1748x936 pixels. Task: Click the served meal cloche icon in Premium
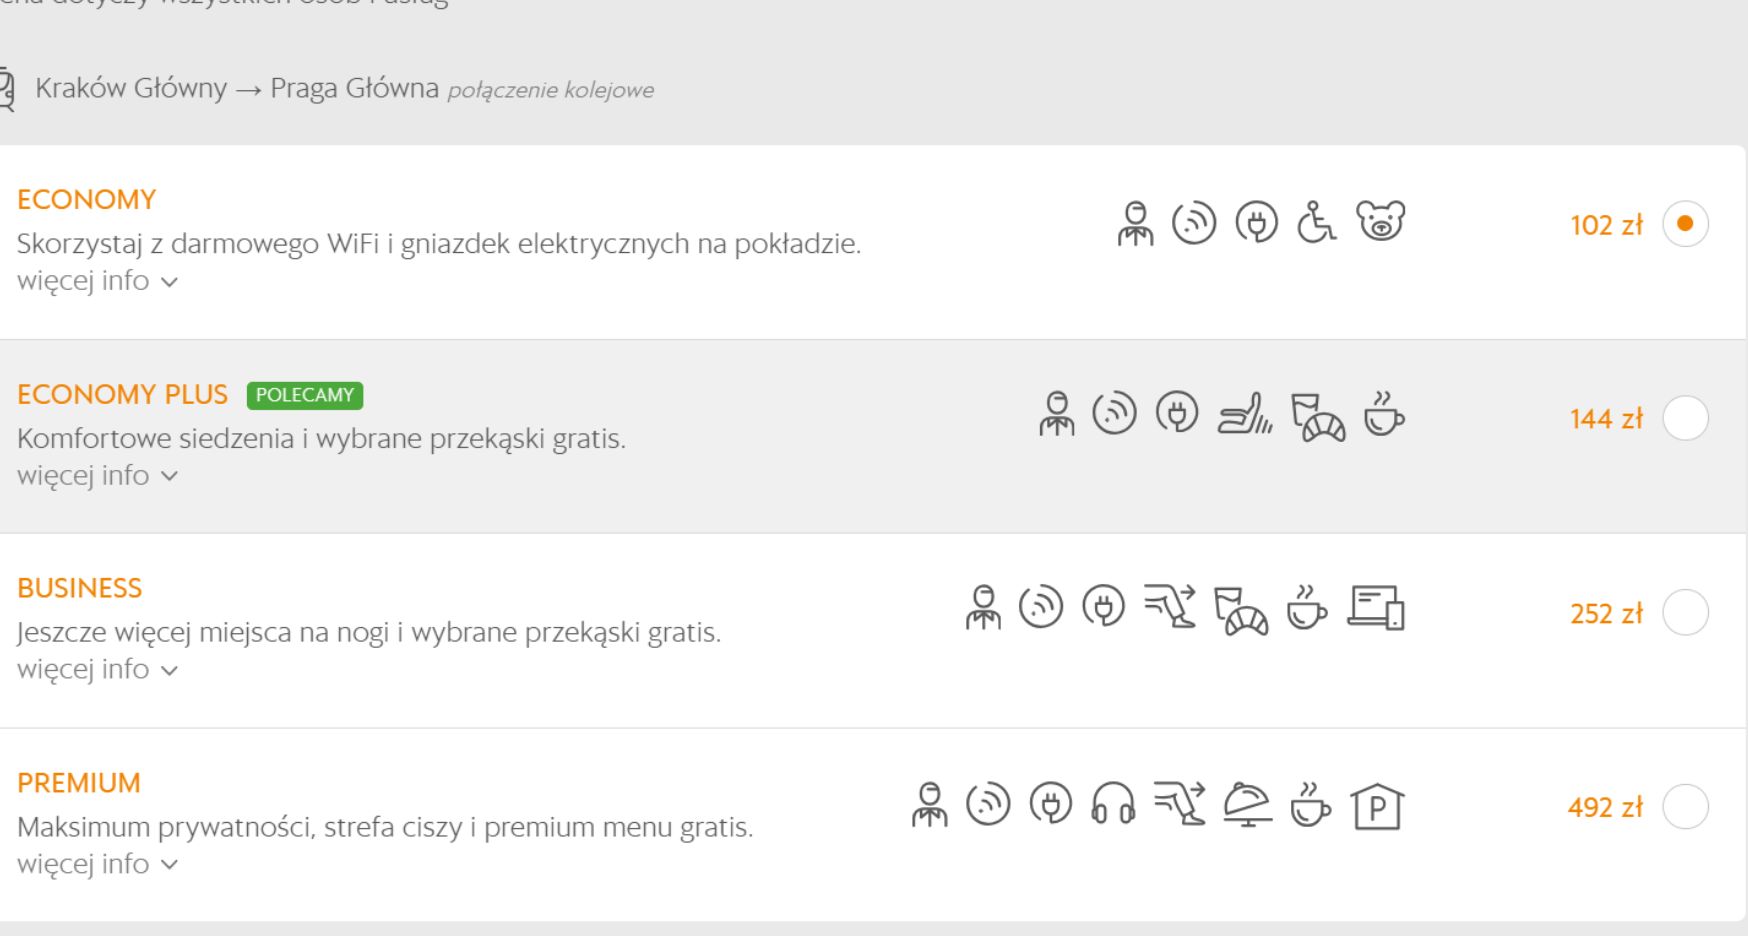(x=1249, y=805)
